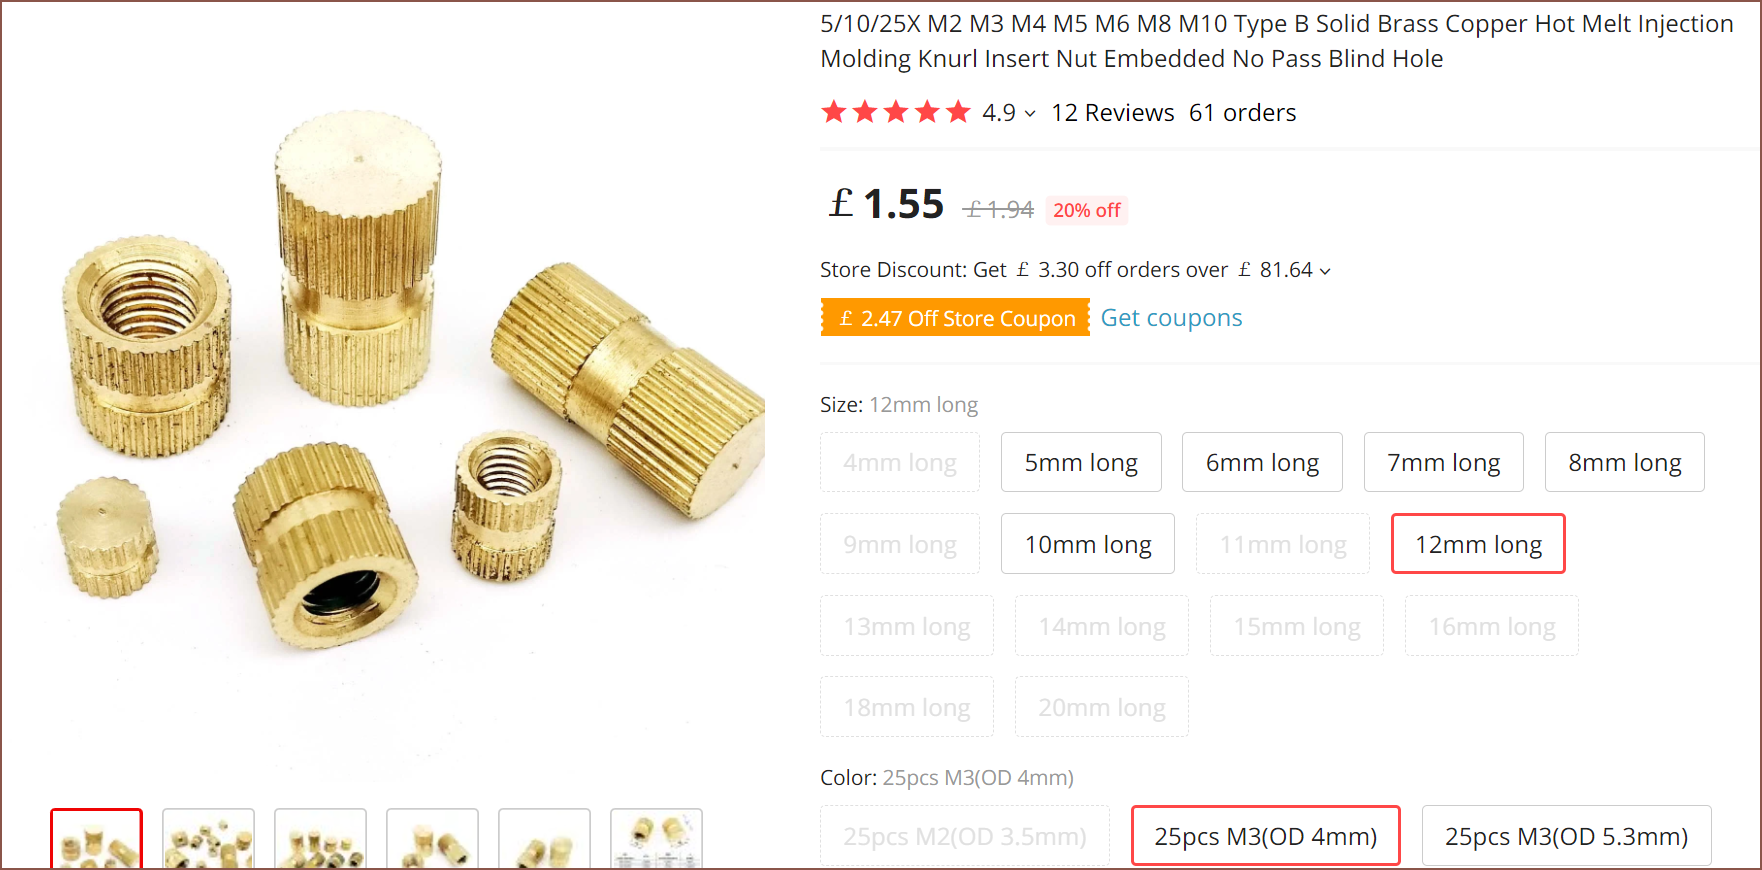Select the first product thumbnail image
Viewport: 1762px width, 870px height.
point(96,839)
